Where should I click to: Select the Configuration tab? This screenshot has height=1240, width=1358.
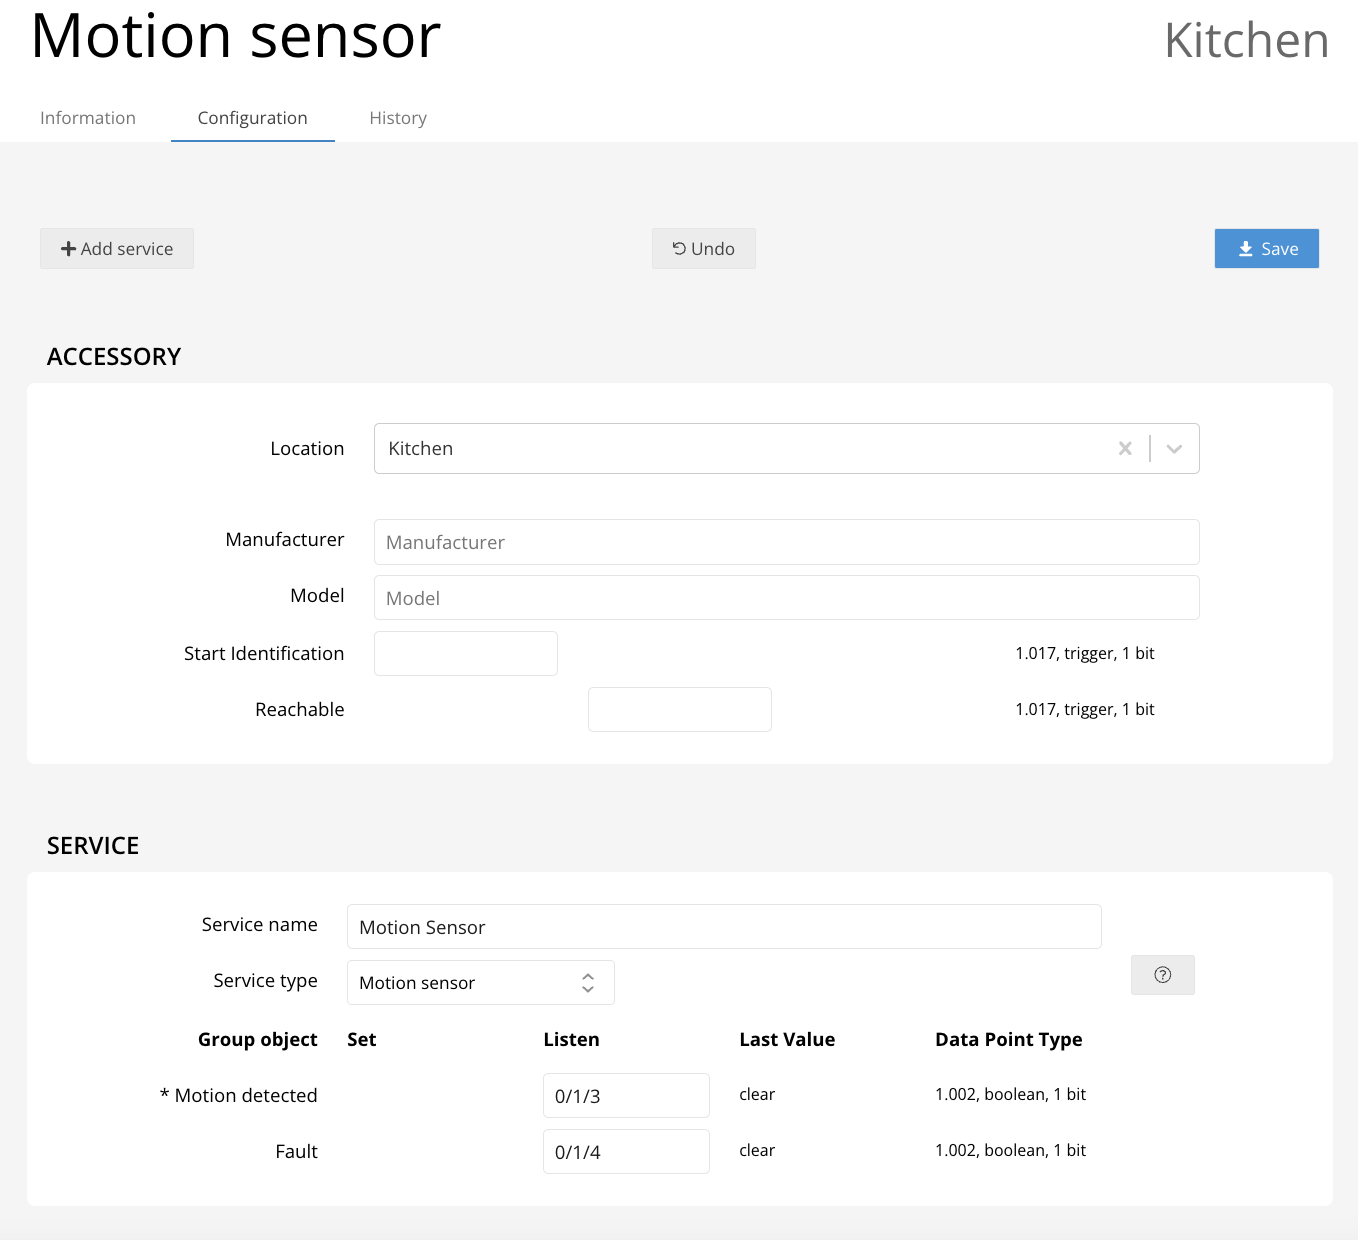253,118
